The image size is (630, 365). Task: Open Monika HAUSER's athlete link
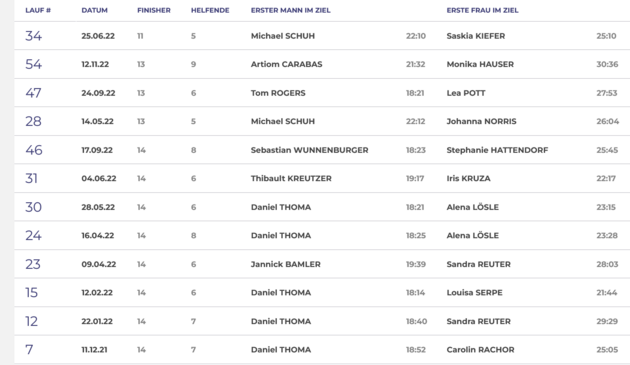click(x=480, y=64)
